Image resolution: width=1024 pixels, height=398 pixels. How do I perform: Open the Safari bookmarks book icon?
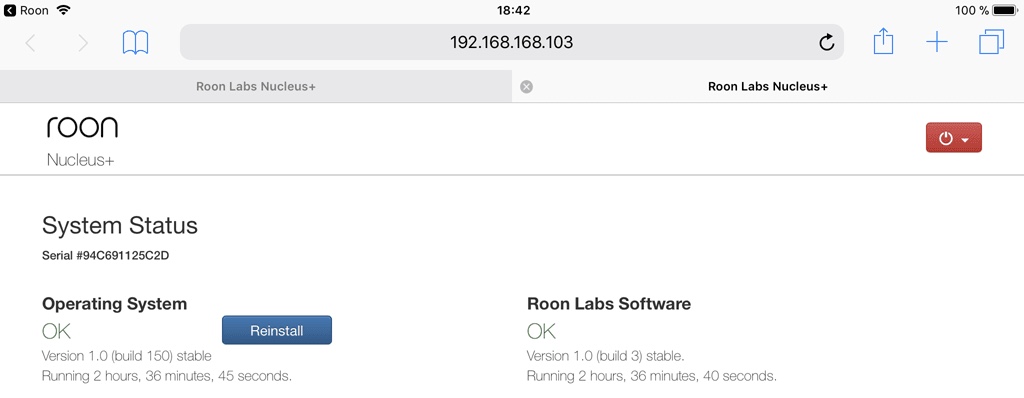(x=135, y=43)
